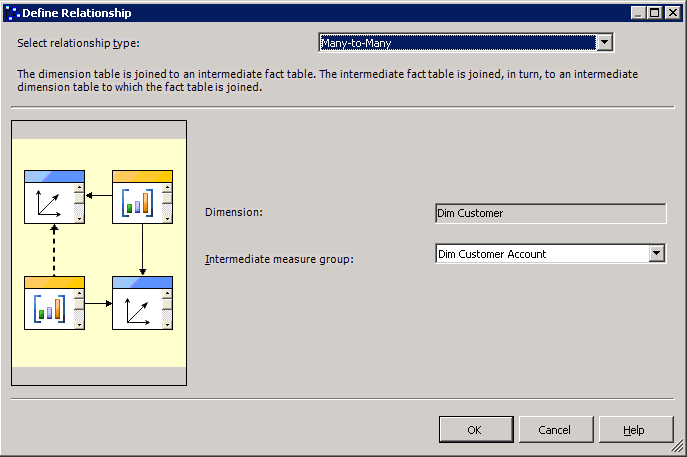Click the top-left dimension axes diagram icon
The image size is (687, 457).
tap(49, 203)
